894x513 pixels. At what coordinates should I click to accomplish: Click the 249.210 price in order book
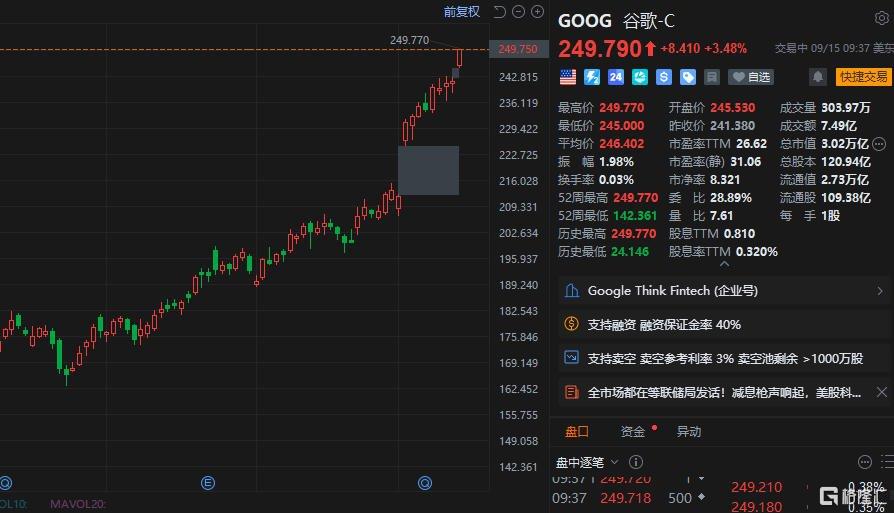click(757, 487)
